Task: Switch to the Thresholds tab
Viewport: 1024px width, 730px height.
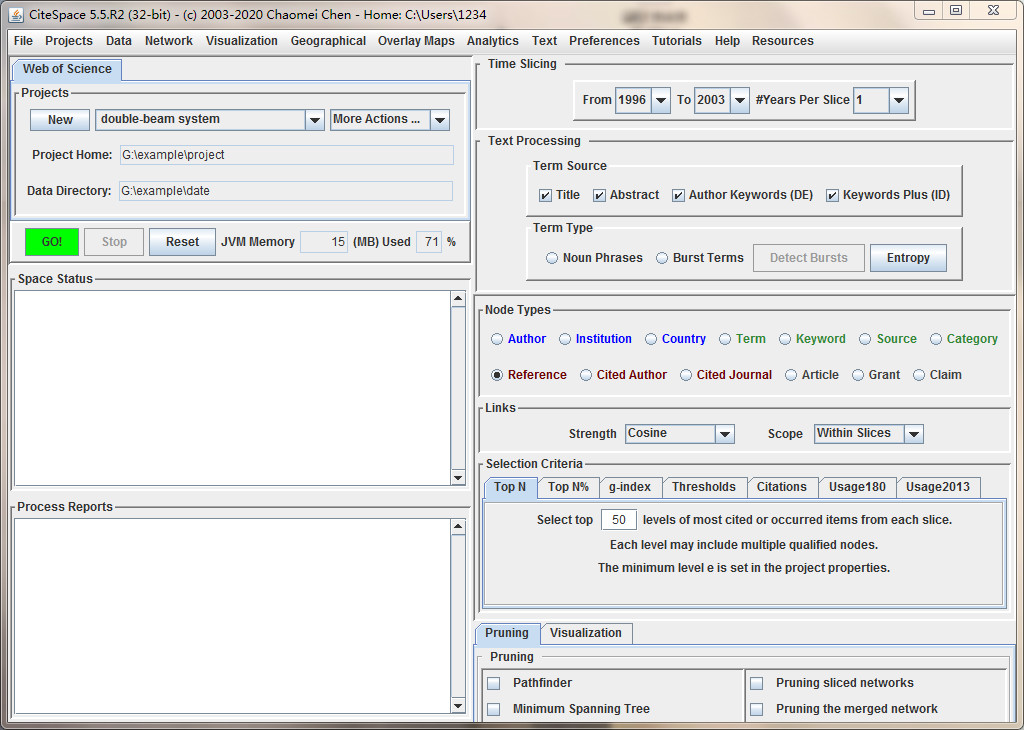Action: tap(703, 487)
